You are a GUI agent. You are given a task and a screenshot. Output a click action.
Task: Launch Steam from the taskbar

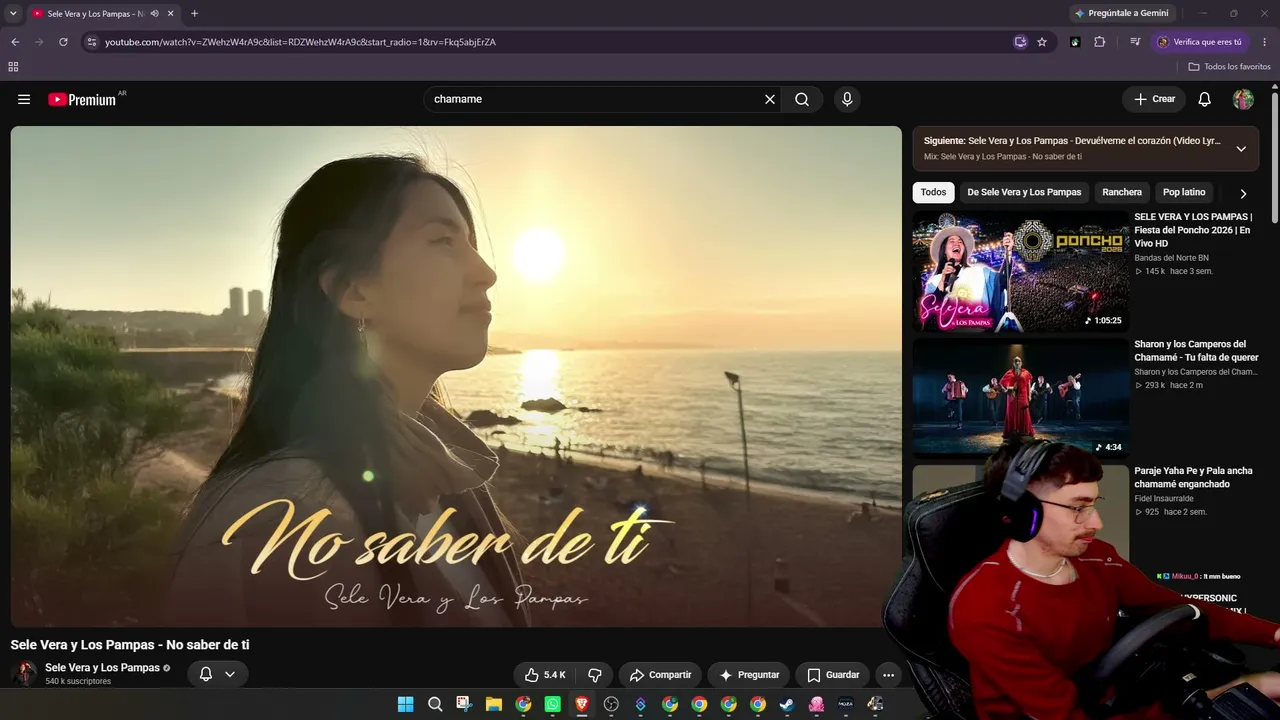[787, 704]
